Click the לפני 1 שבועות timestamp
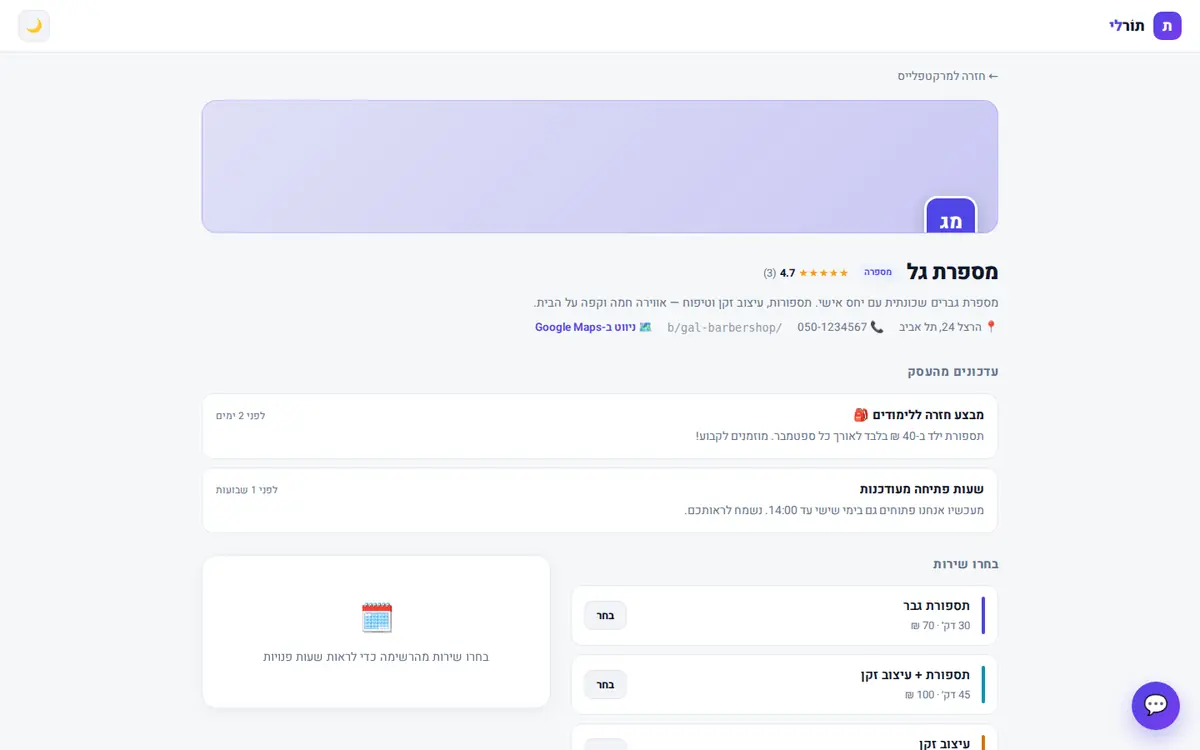Viewport: 1200px width, 750px height. pyautogui.click(x=247, y=490)
